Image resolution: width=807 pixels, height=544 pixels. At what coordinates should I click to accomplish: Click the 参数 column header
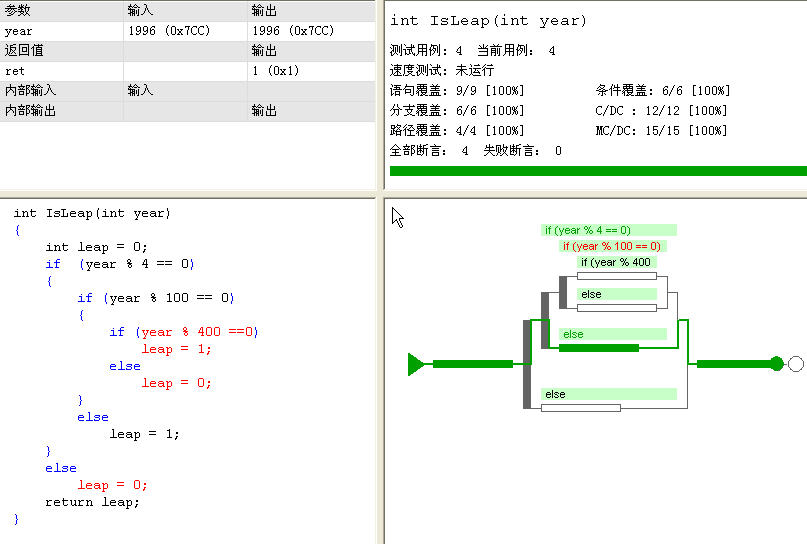[x=60, y=10]
